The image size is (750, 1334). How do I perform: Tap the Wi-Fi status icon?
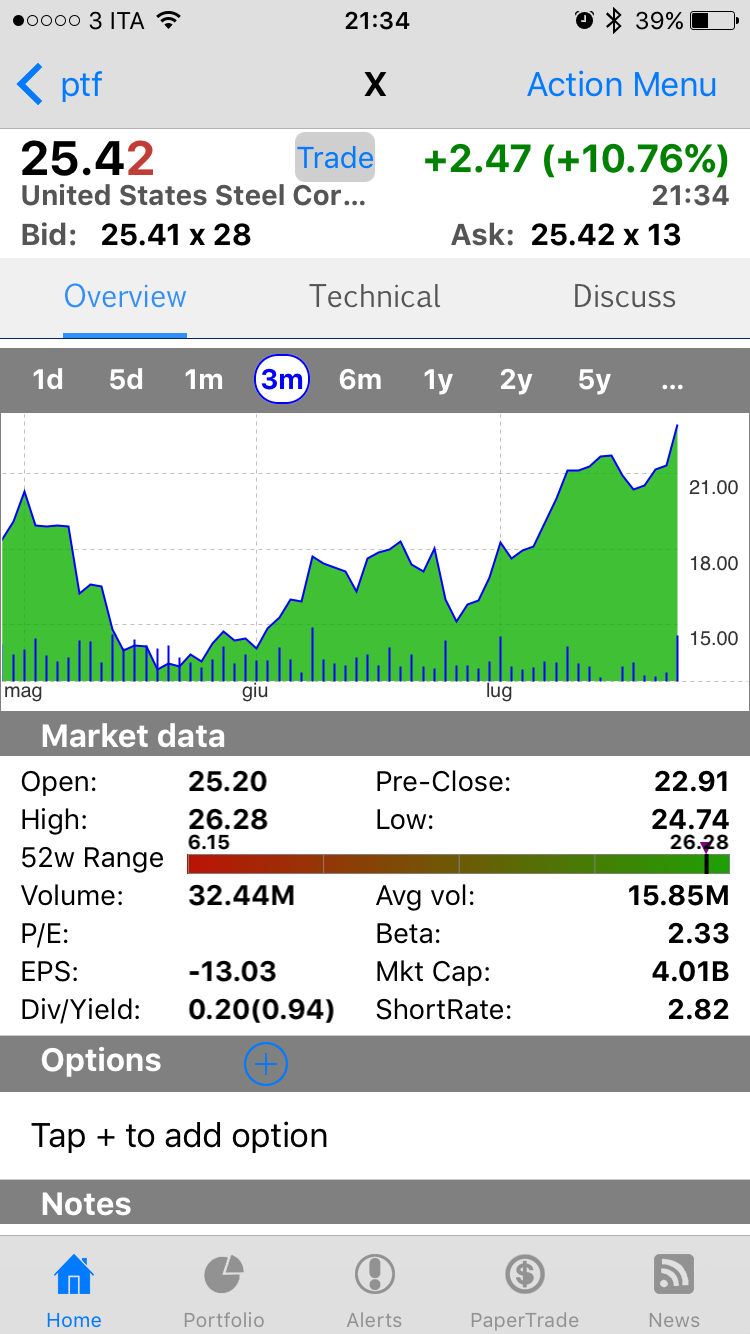(170, 20)
